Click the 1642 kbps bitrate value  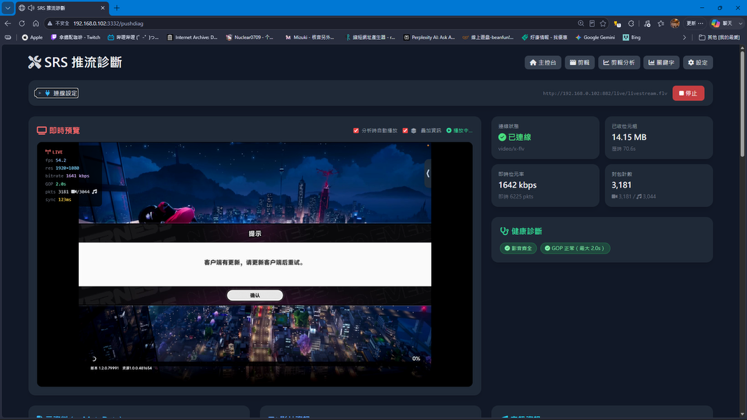[x=517, y=185]
